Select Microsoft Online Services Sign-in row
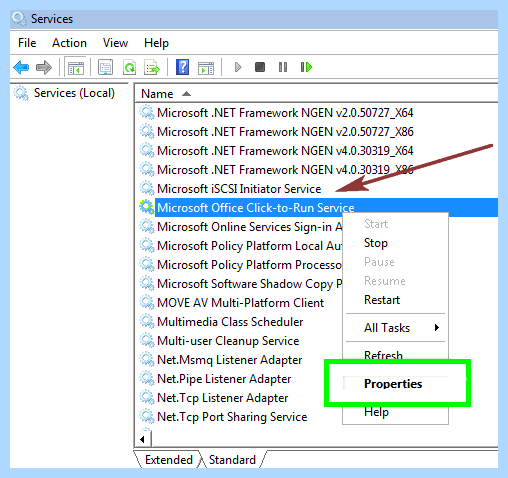Viewport: 508px width, 478px height. 249,227
